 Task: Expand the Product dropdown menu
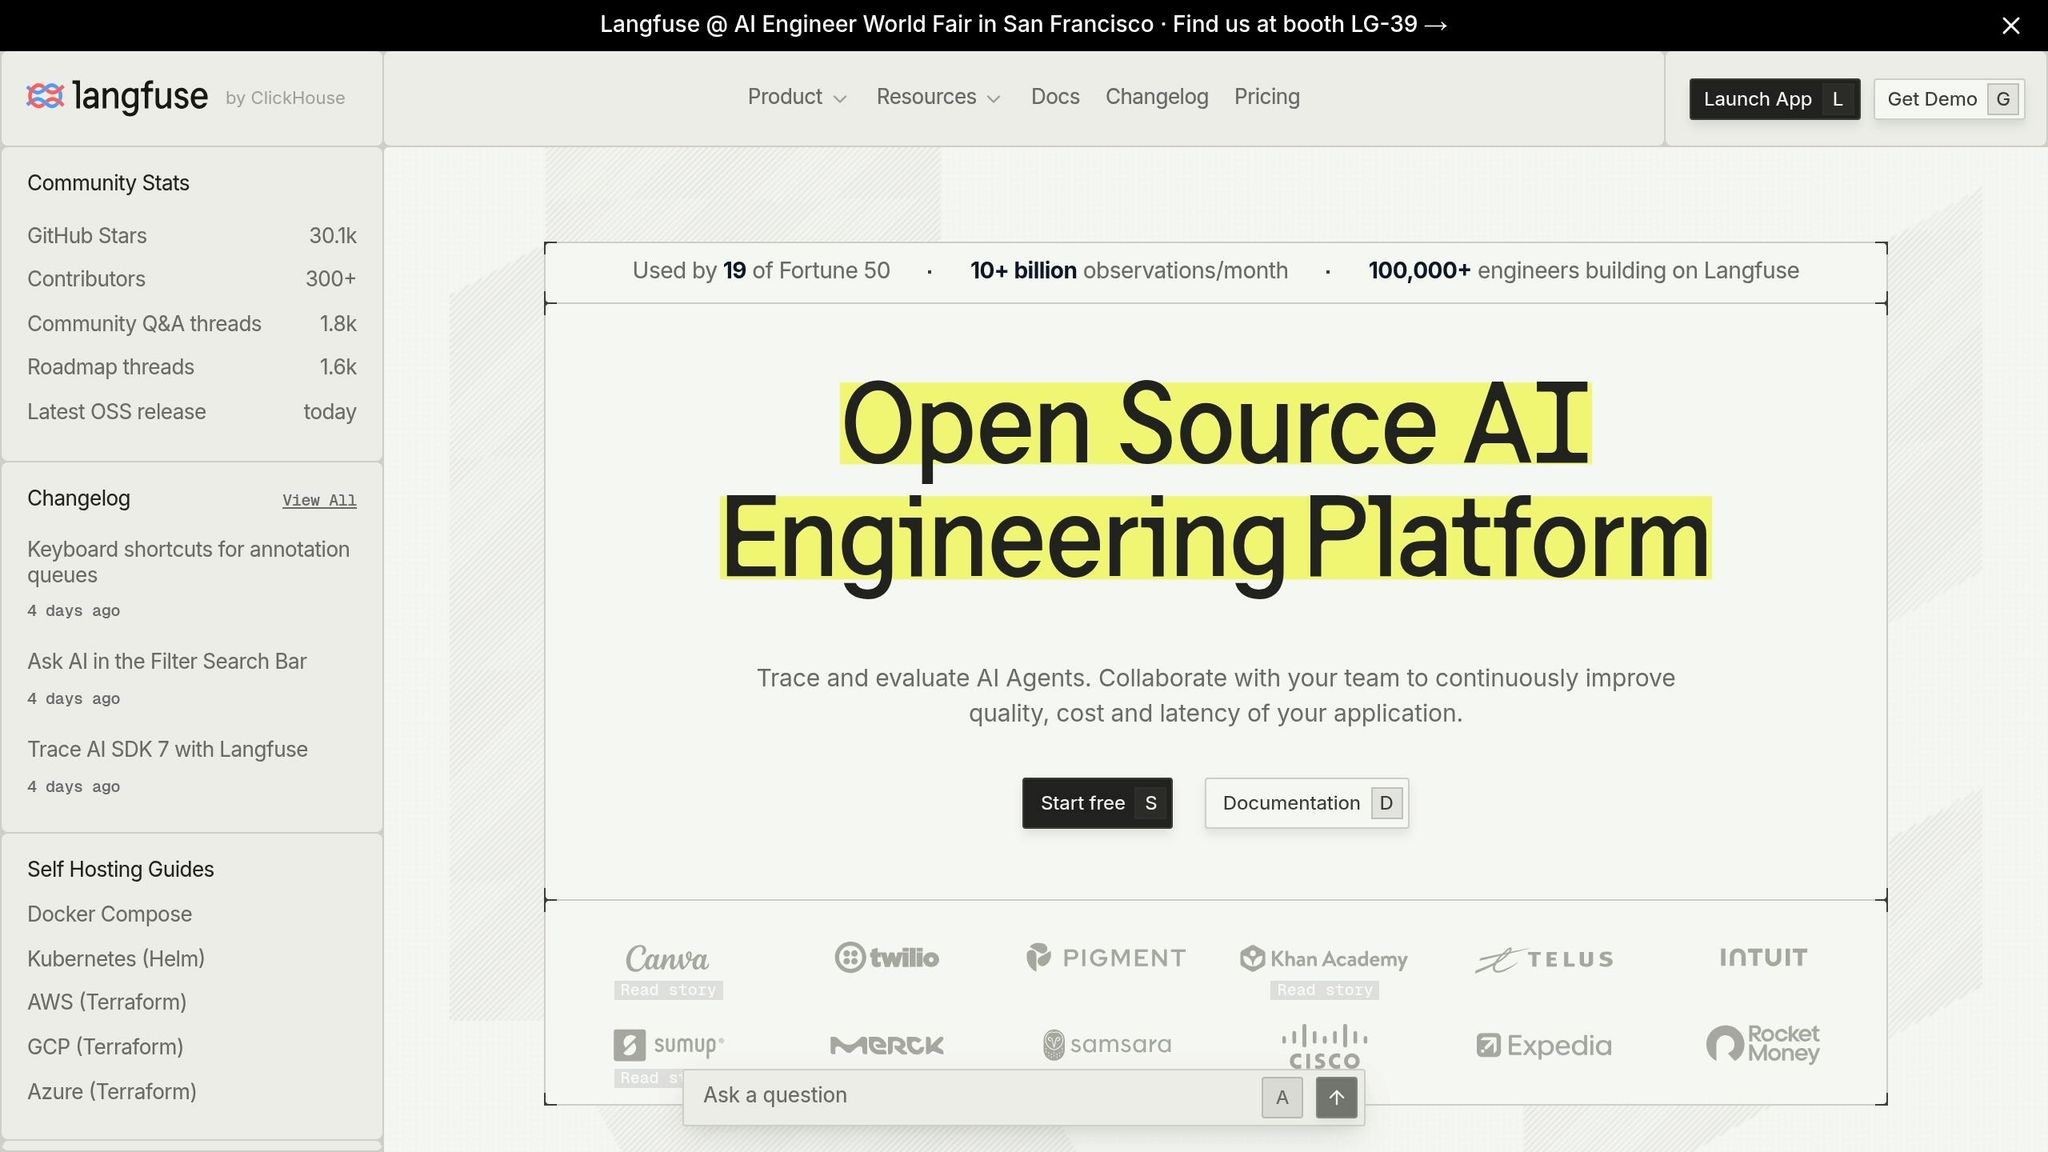click(797, 97)
